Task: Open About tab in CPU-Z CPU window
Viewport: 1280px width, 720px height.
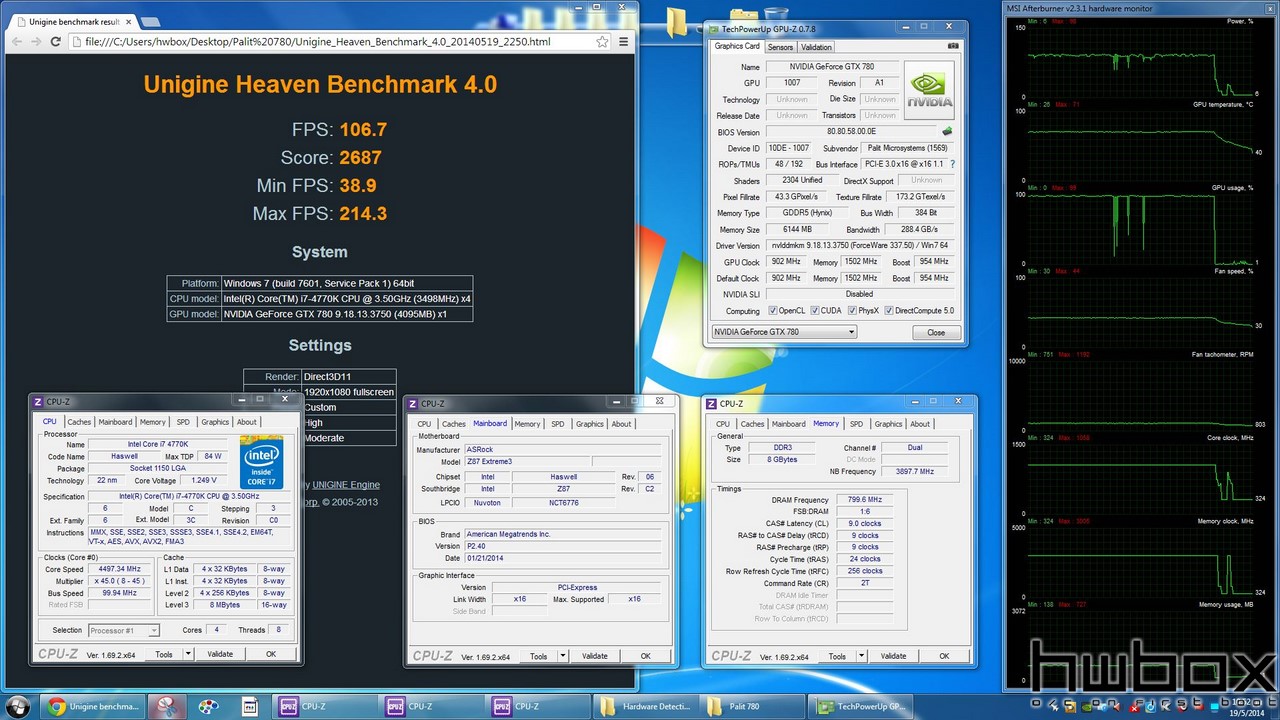Action: tap(247, 422)
